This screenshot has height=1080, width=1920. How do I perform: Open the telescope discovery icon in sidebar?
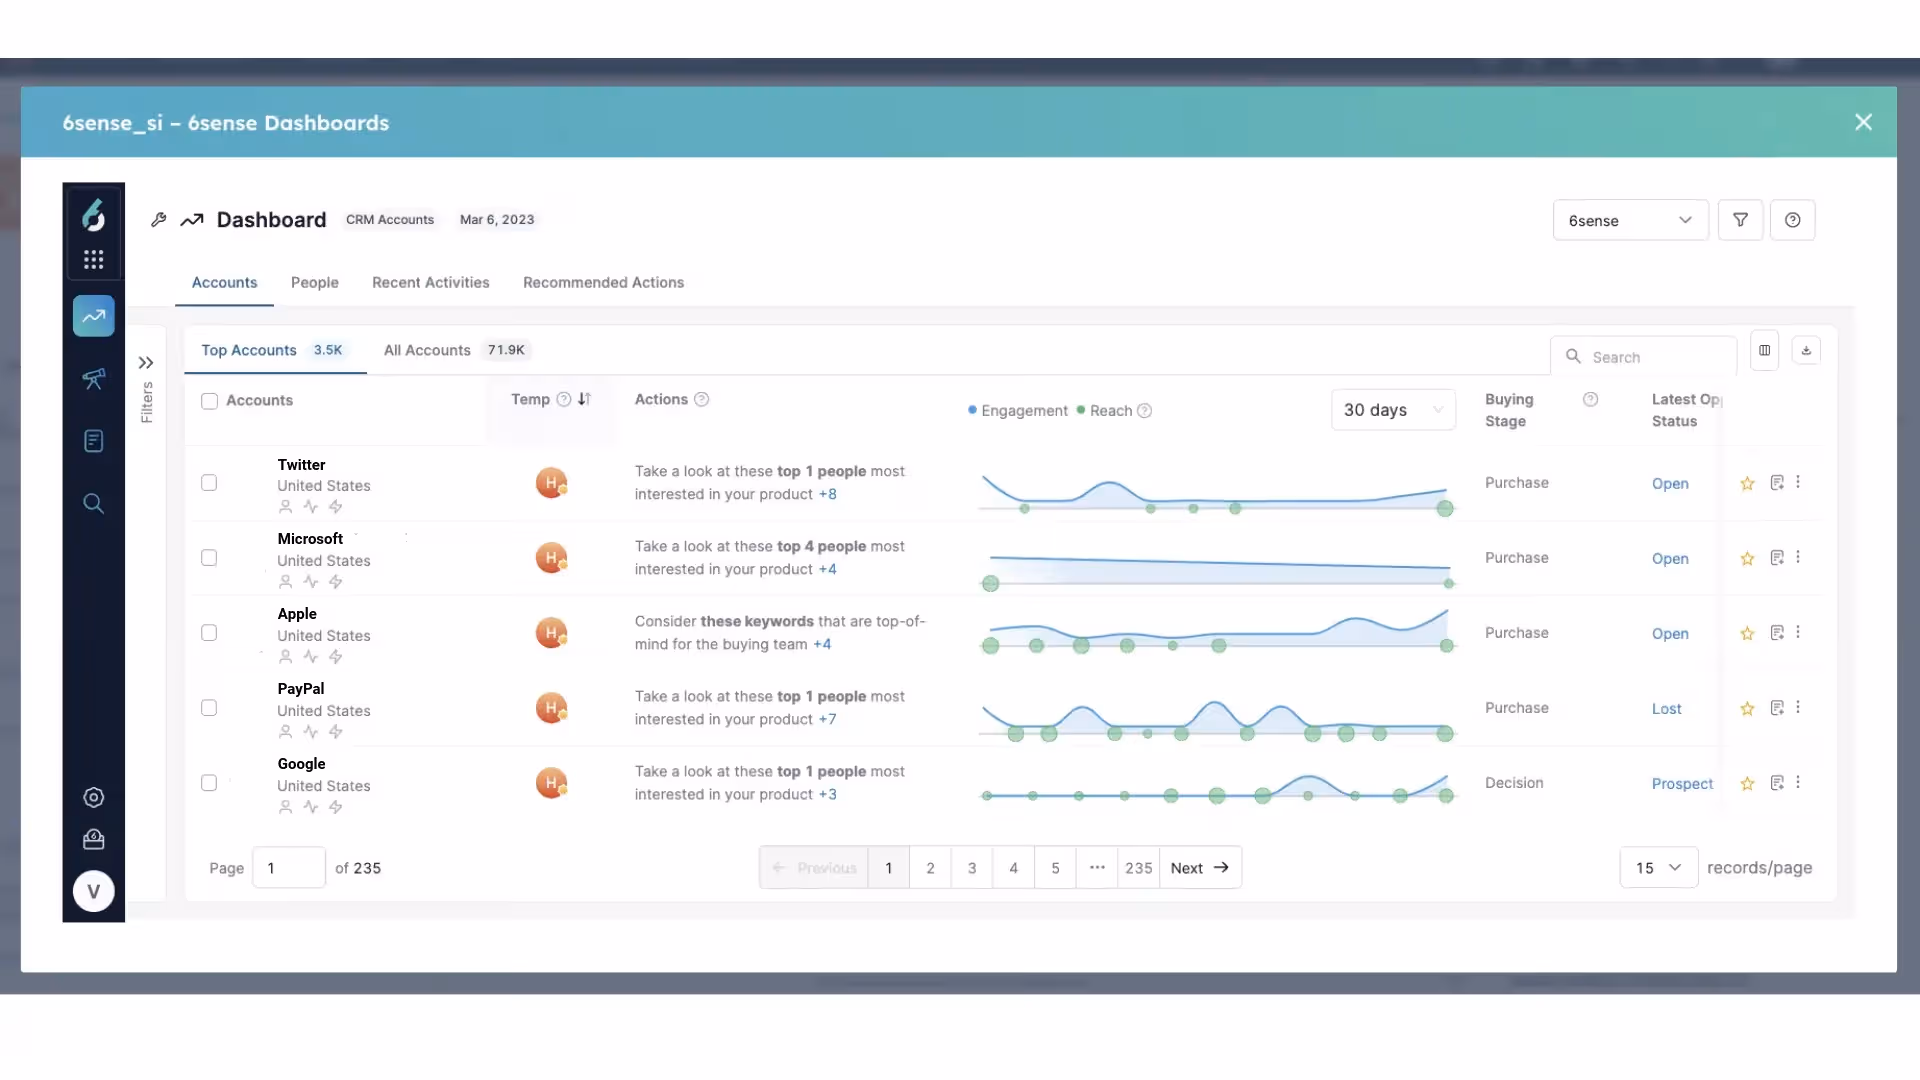click(x=94, y=379)
